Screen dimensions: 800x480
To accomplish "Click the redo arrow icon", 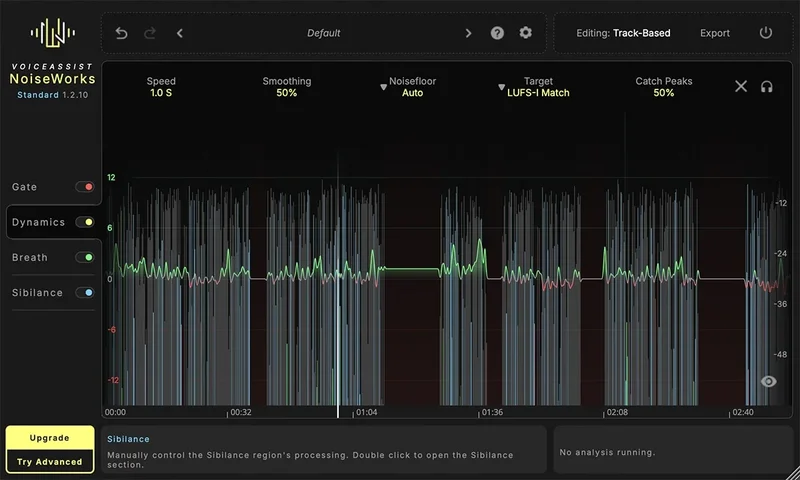I will [149, 33].
